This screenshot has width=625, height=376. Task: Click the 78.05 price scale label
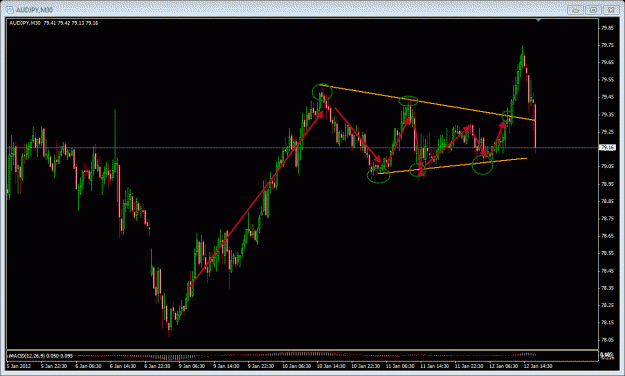point(607,340)
